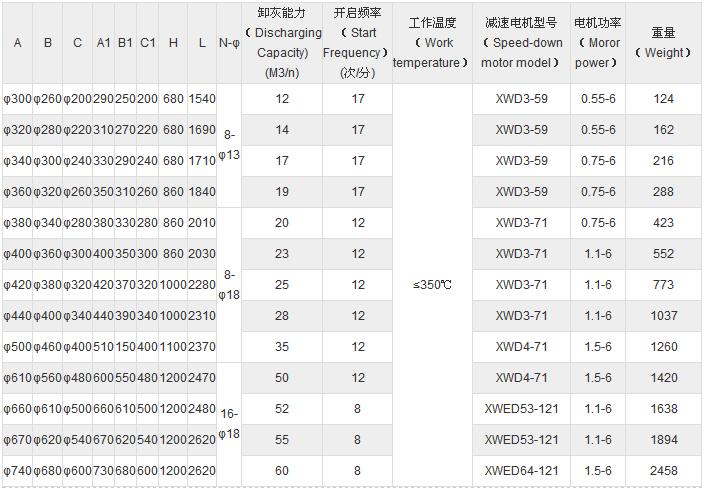Click the L value 1690
Screen dimensions: 705x489
coord(202,130)
